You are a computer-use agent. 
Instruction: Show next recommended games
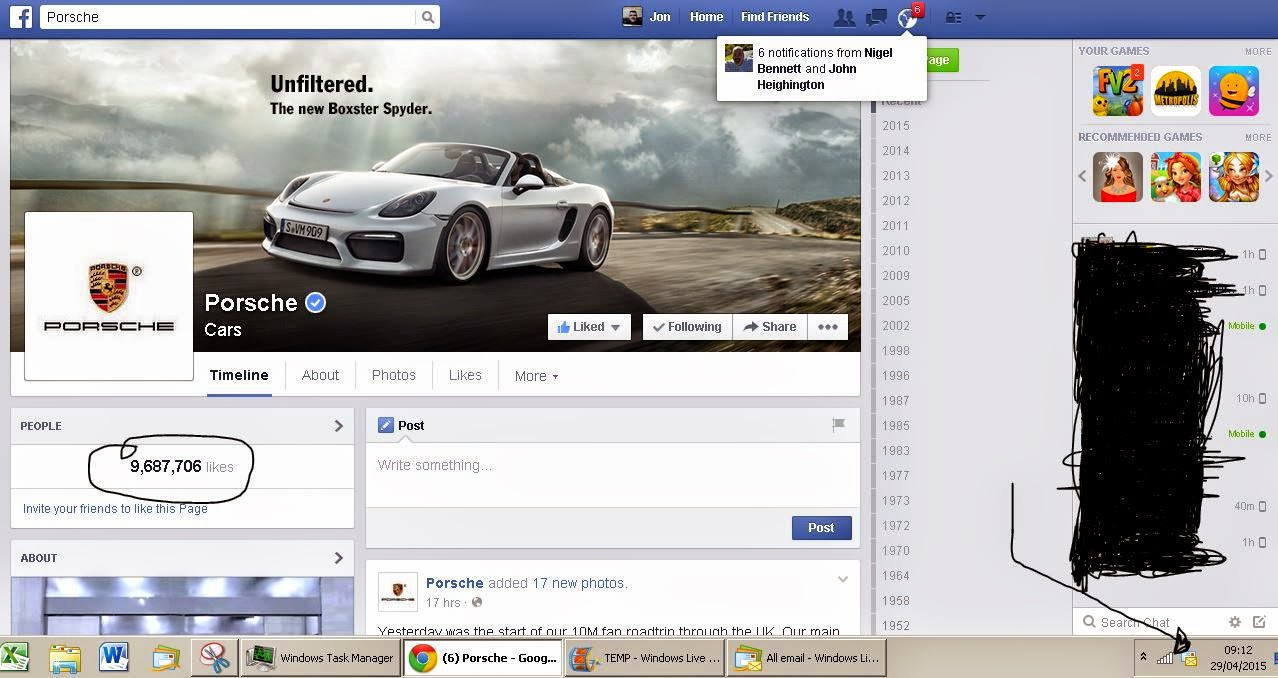pos(1269,176)
